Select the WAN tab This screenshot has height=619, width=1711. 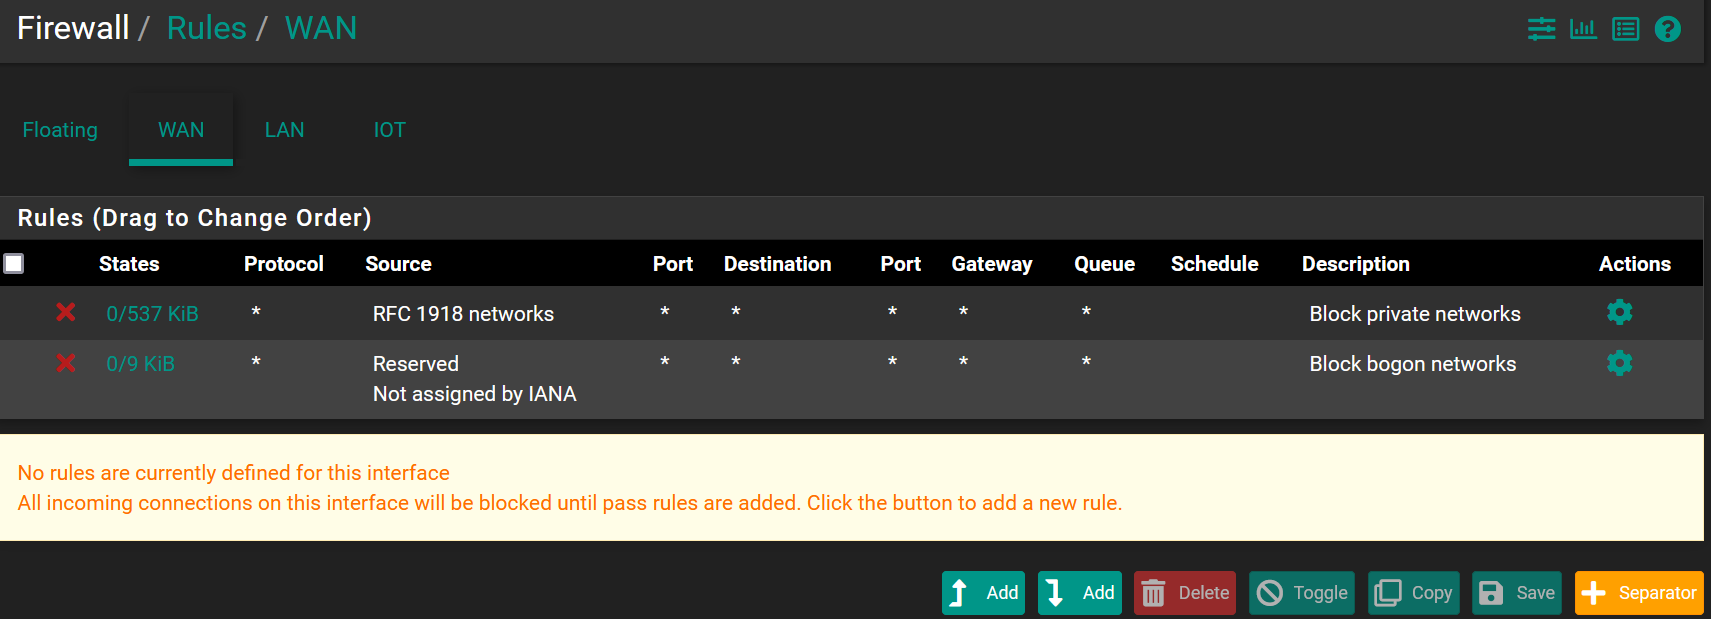[181, 130]
